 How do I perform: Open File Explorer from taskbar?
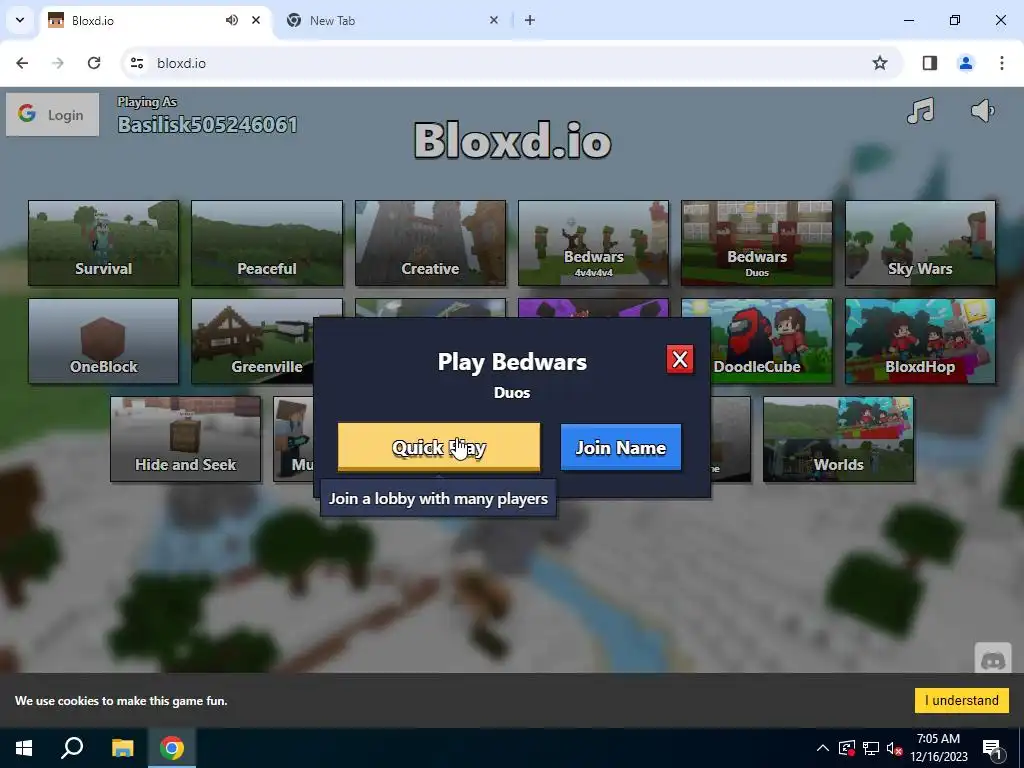(x=122, y=748)
